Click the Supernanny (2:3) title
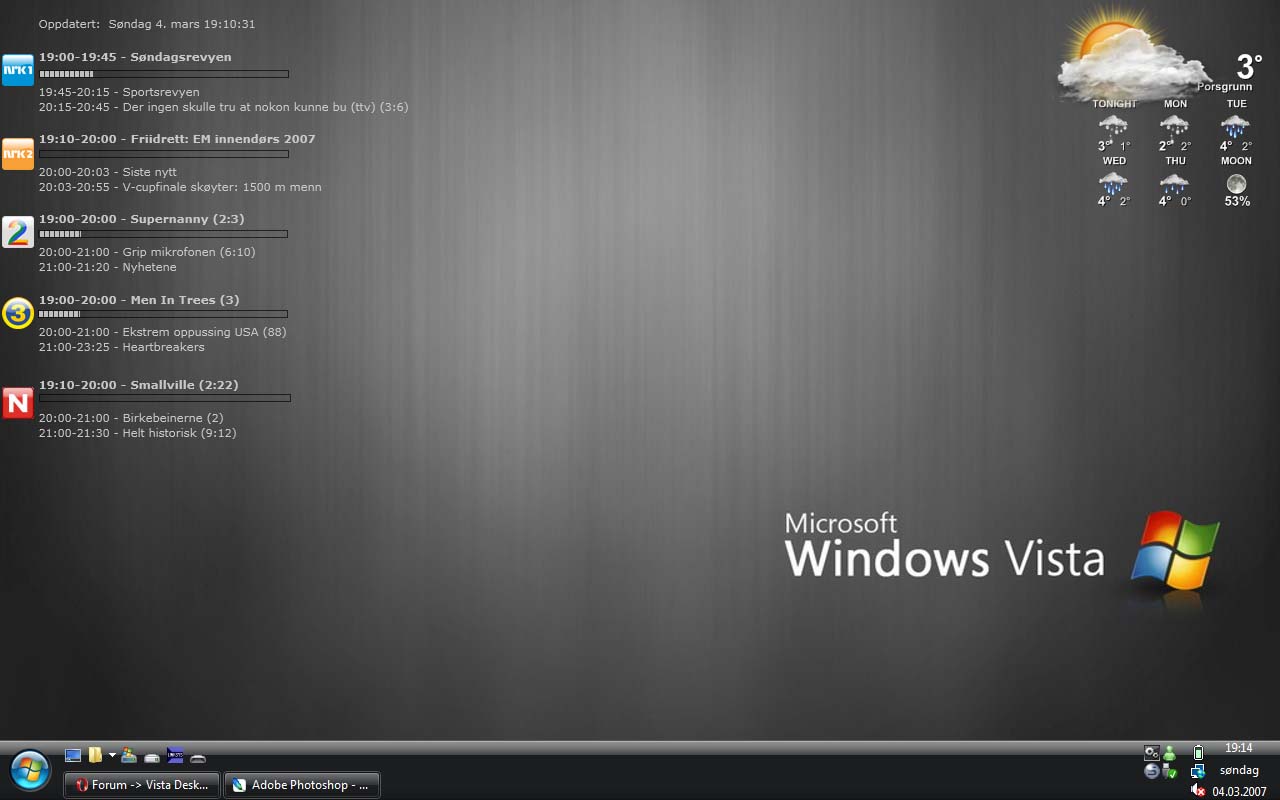This screenshot has width=1280, height=800. tap(188, 219)
